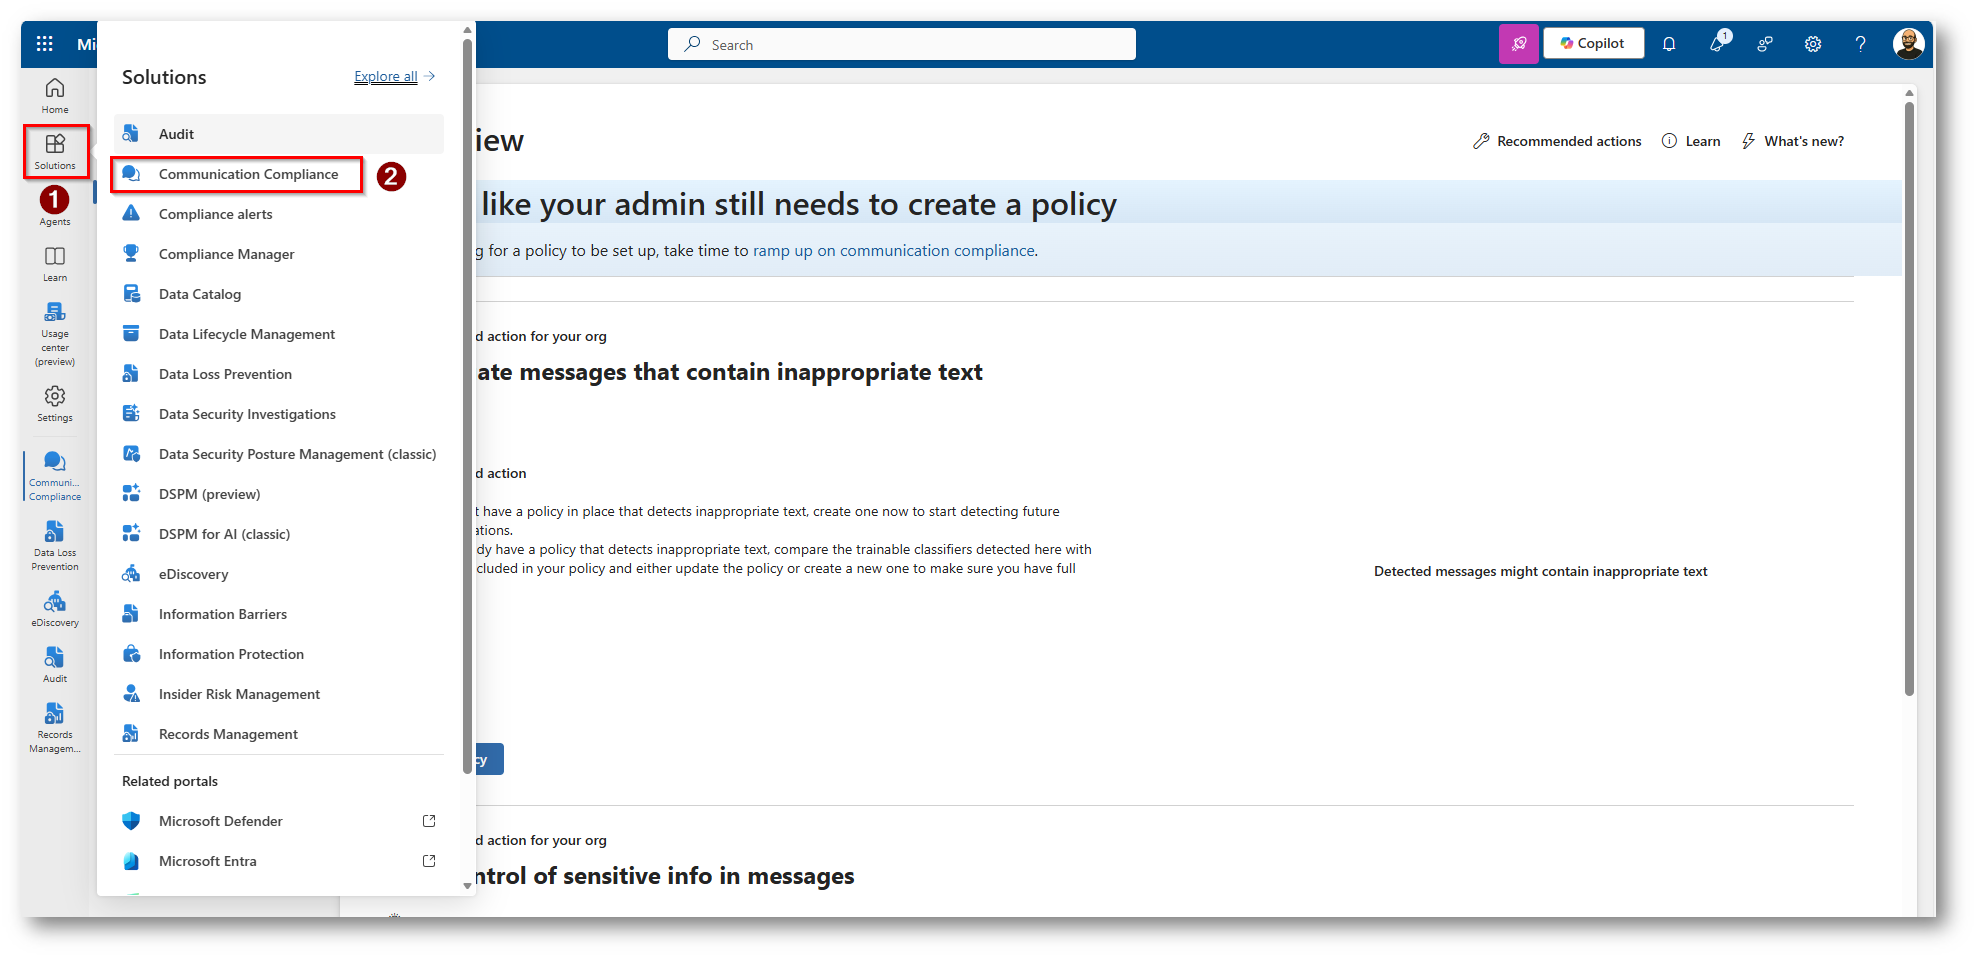Select Communication Compliance in Solutions list
Image resolution: width=1978 pixels, height=959 pixels.
click(x=248, y=174)
